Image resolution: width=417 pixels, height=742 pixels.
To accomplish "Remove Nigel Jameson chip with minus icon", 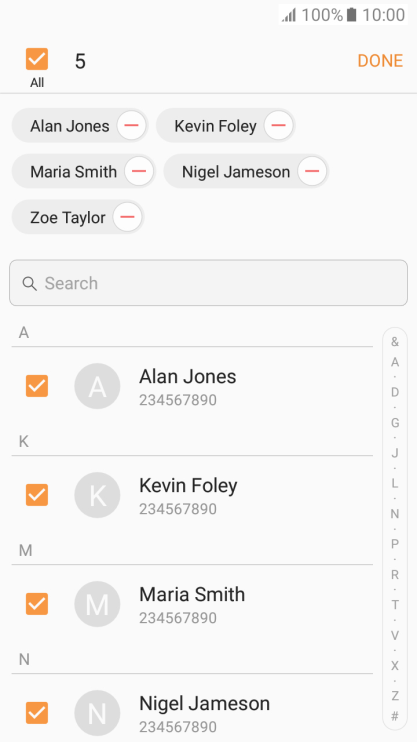I will point(311,171).
